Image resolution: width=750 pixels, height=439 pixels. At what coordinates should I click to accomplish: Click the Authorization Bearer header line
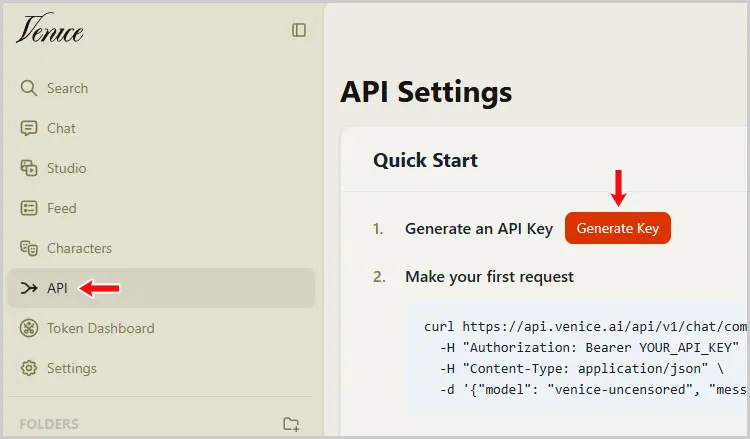pyautogui.click(x=589, y=348)
